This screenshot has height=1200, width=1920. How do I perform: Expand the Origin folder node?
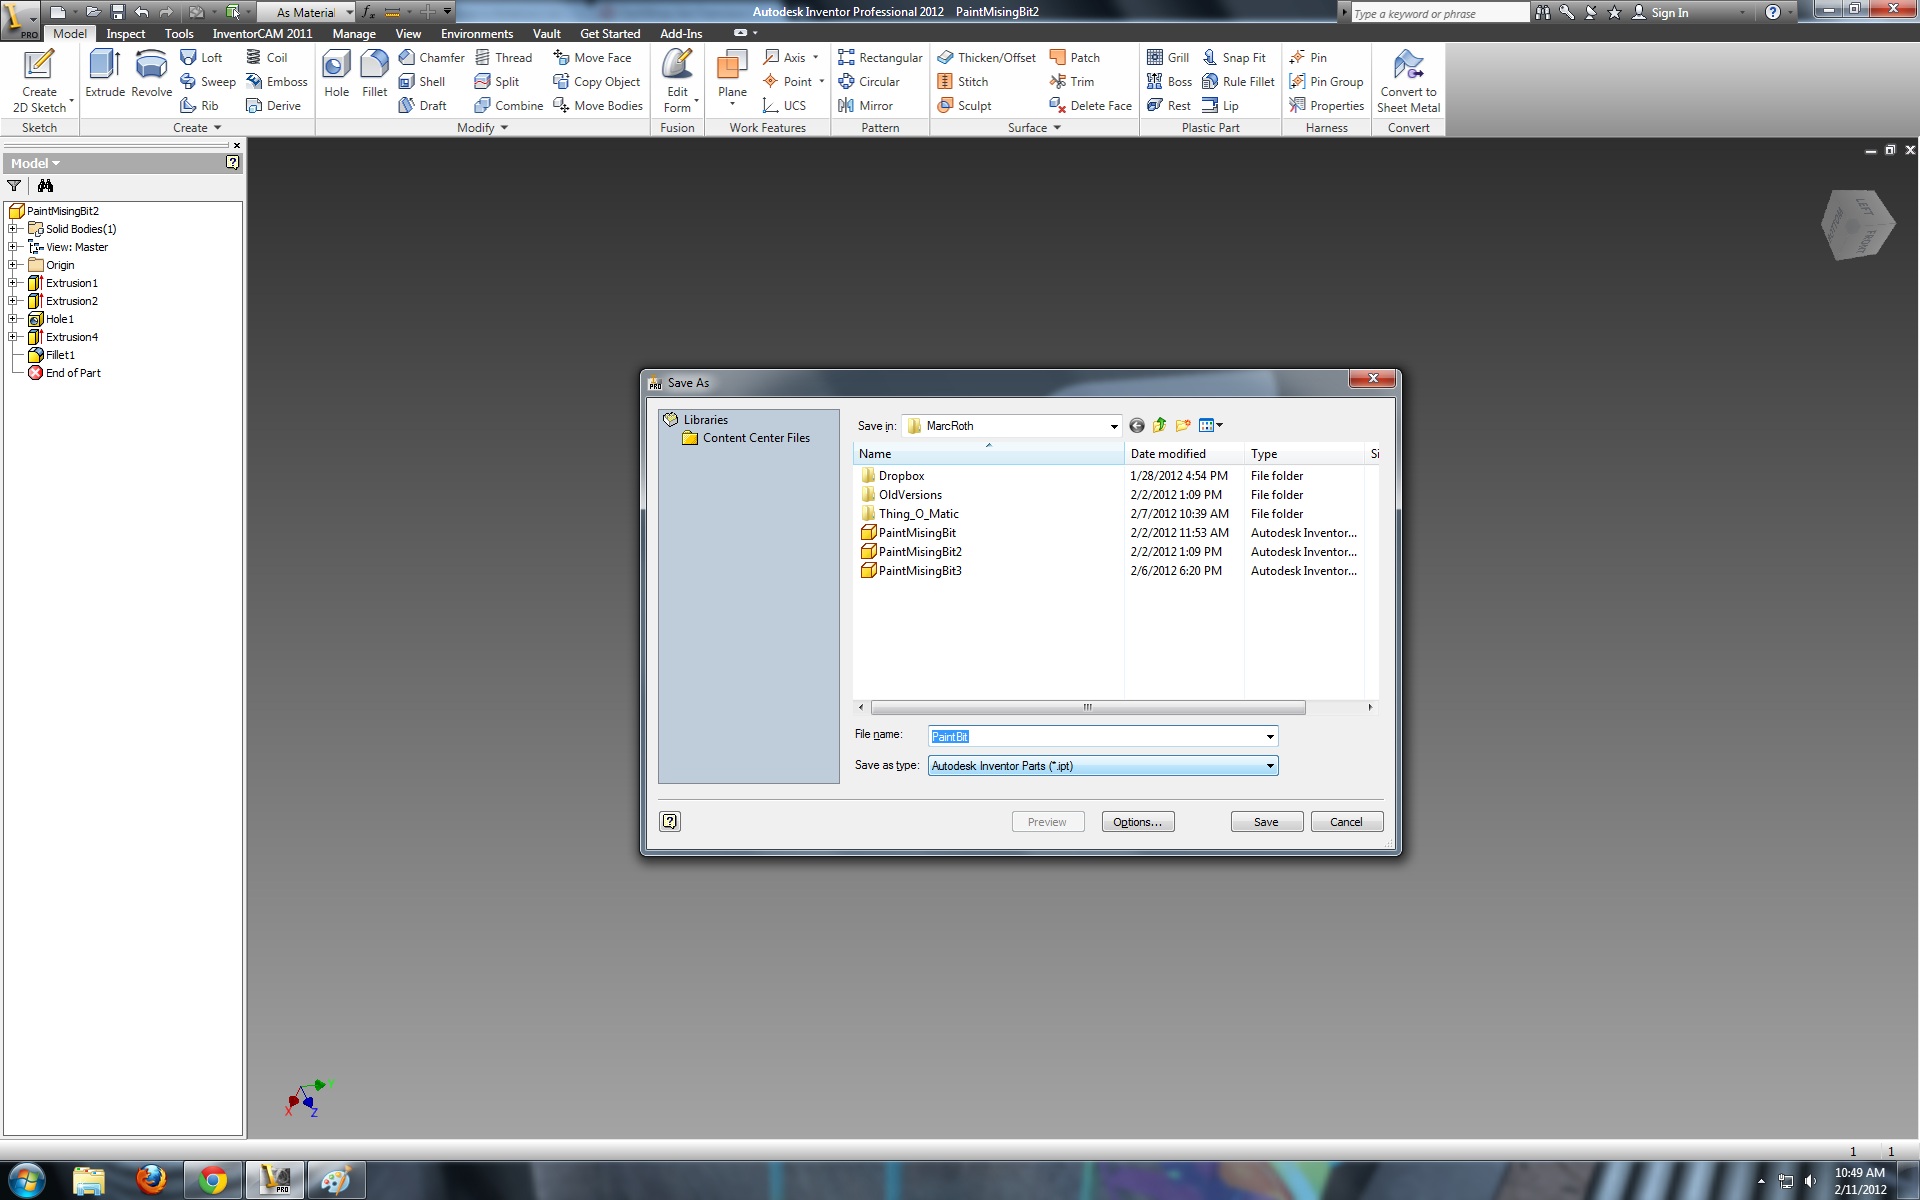13,265
